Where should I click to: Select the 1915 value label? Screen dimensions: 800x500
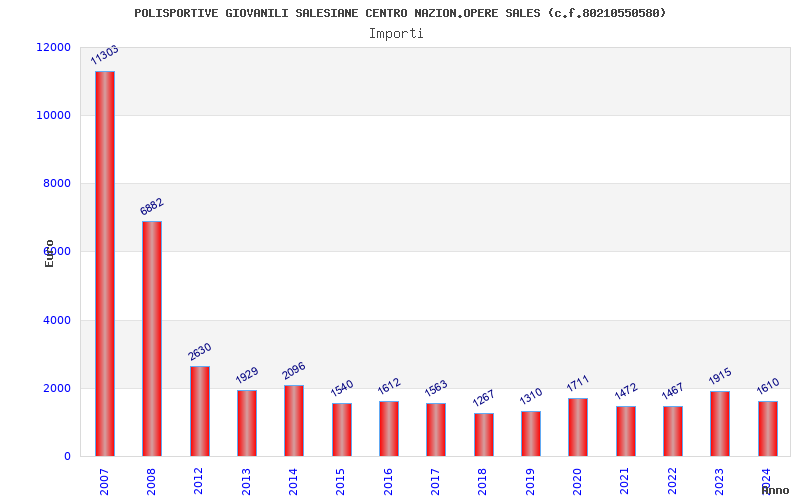[x=720, y=376]
